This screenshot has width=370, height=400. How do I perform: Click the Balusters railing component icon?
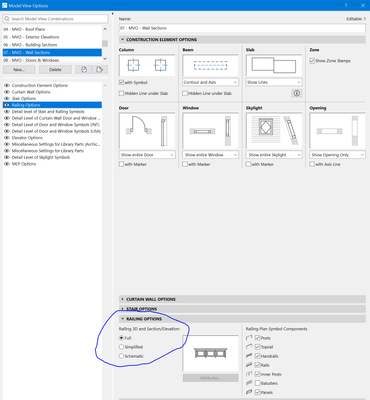click(x=249, y=383)
